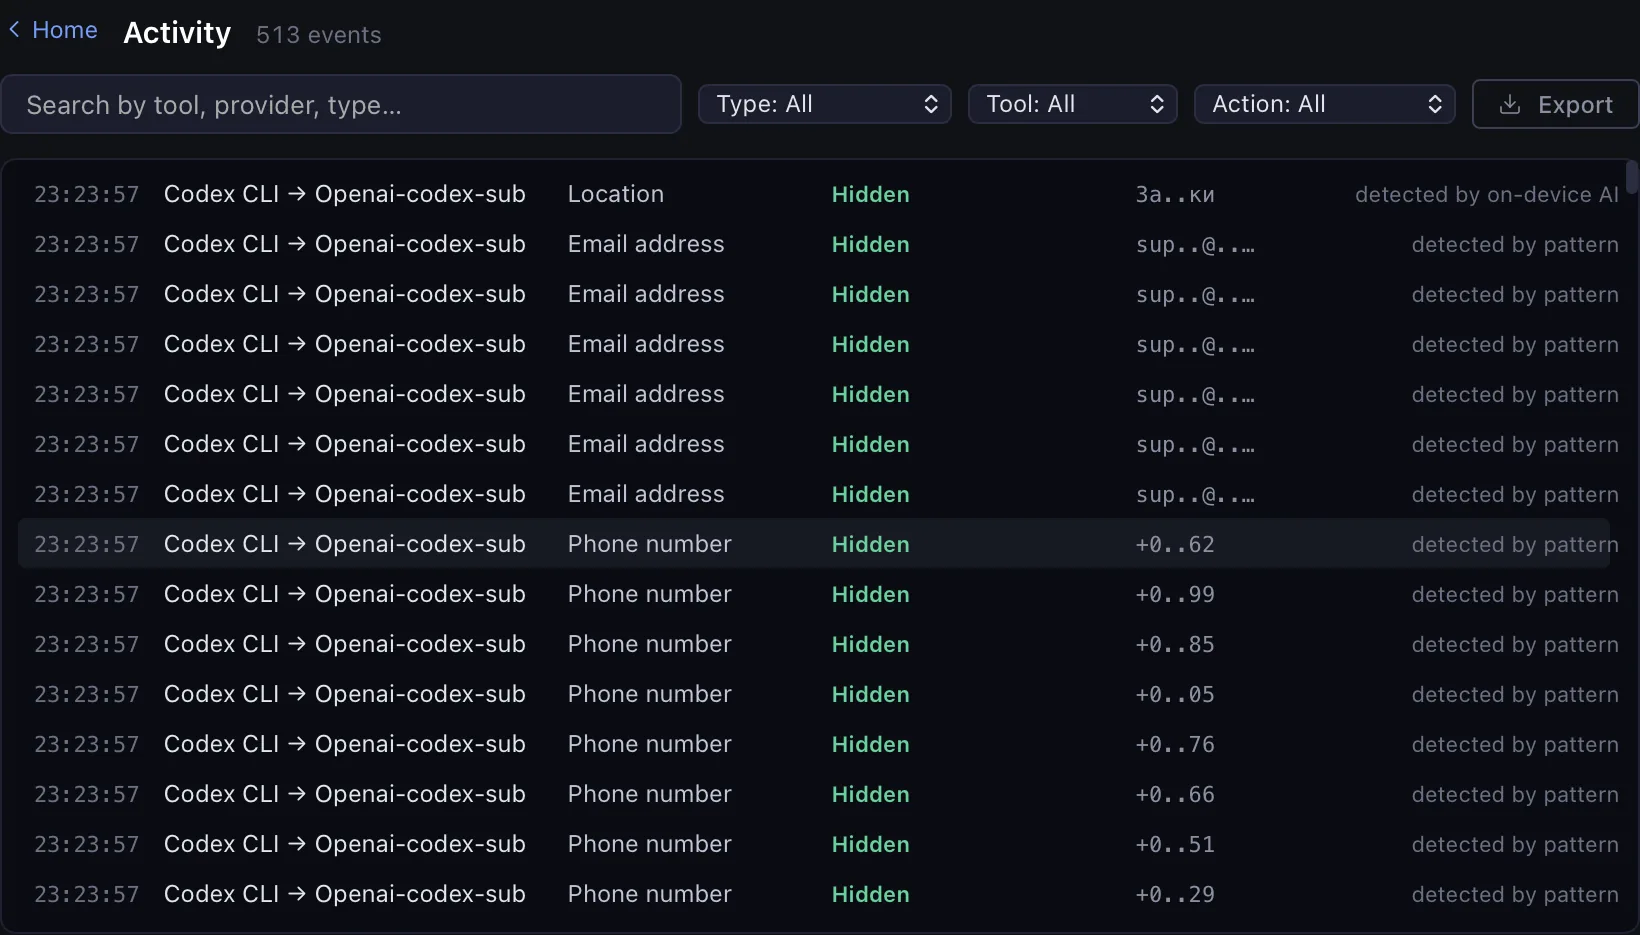Select the Location row with За..ки

(814, 194)
